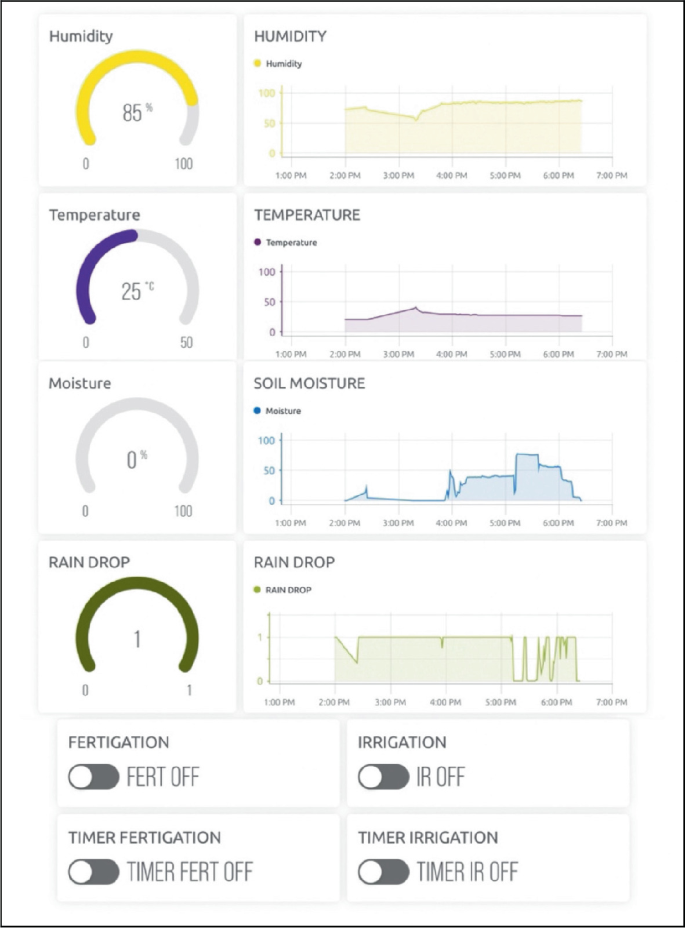Click the SOIL MOISTURE chart title
The image size is (685, 928).
click(x=309, y=384)
